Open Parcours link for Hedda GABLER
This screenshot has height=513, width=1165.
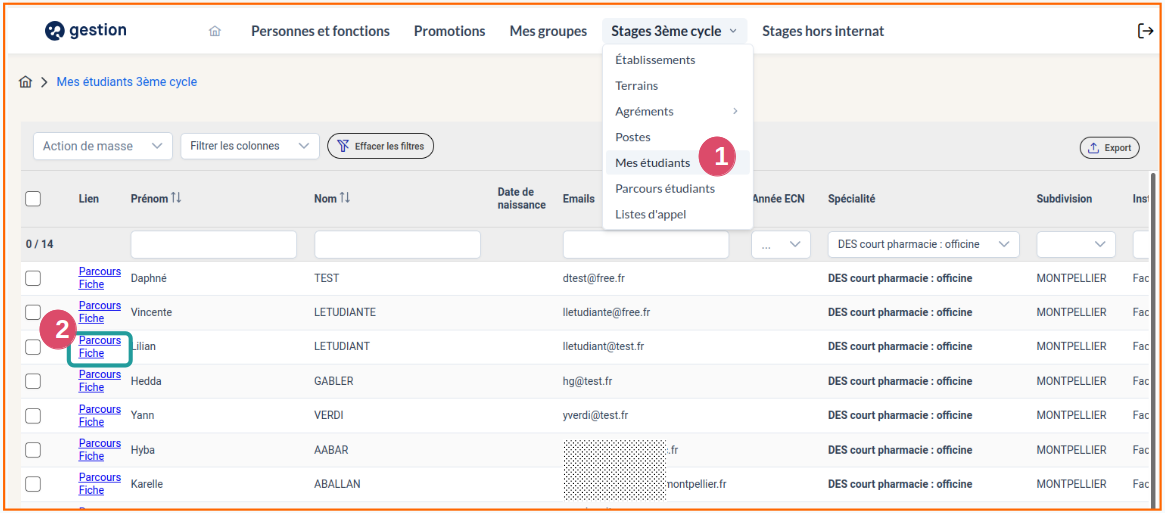(x=100, y=374)
